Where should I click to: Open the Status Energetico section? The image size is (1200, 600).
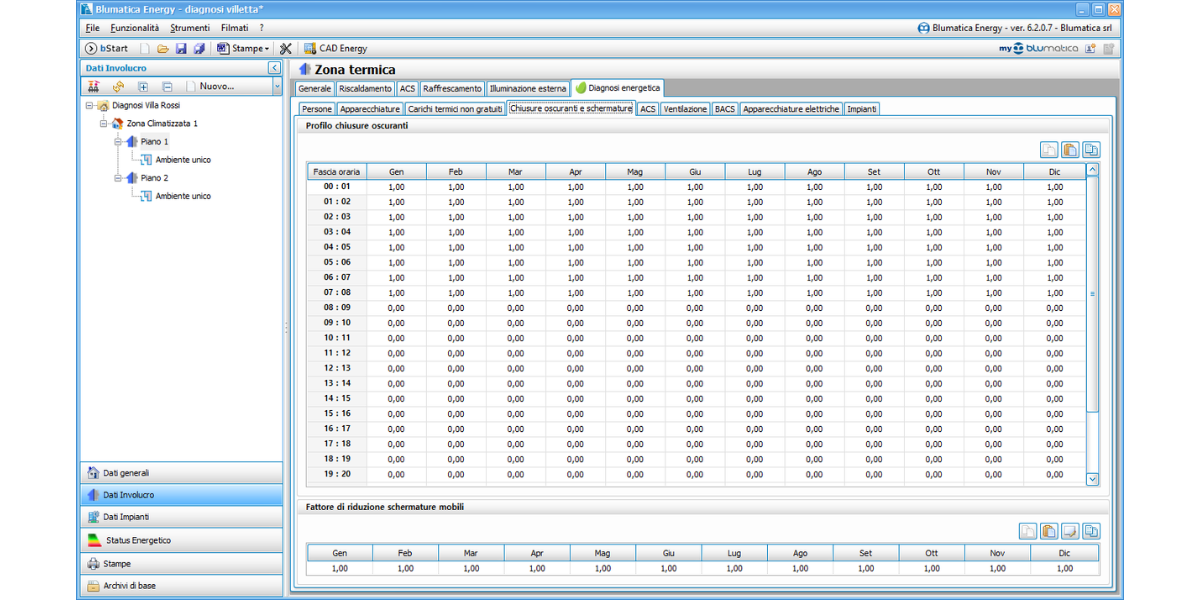(x=138, y=540)
